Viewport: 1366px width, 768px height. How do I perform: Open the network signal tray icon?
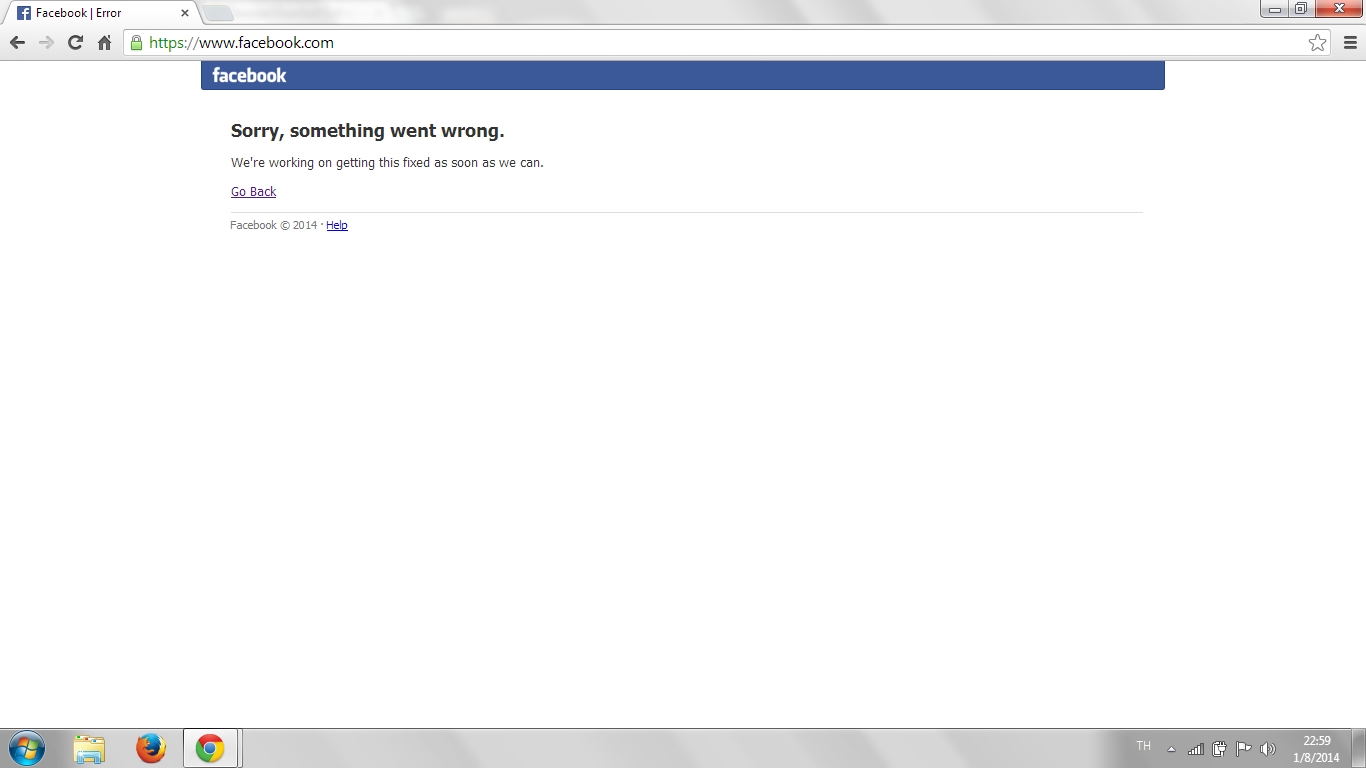1195,749
